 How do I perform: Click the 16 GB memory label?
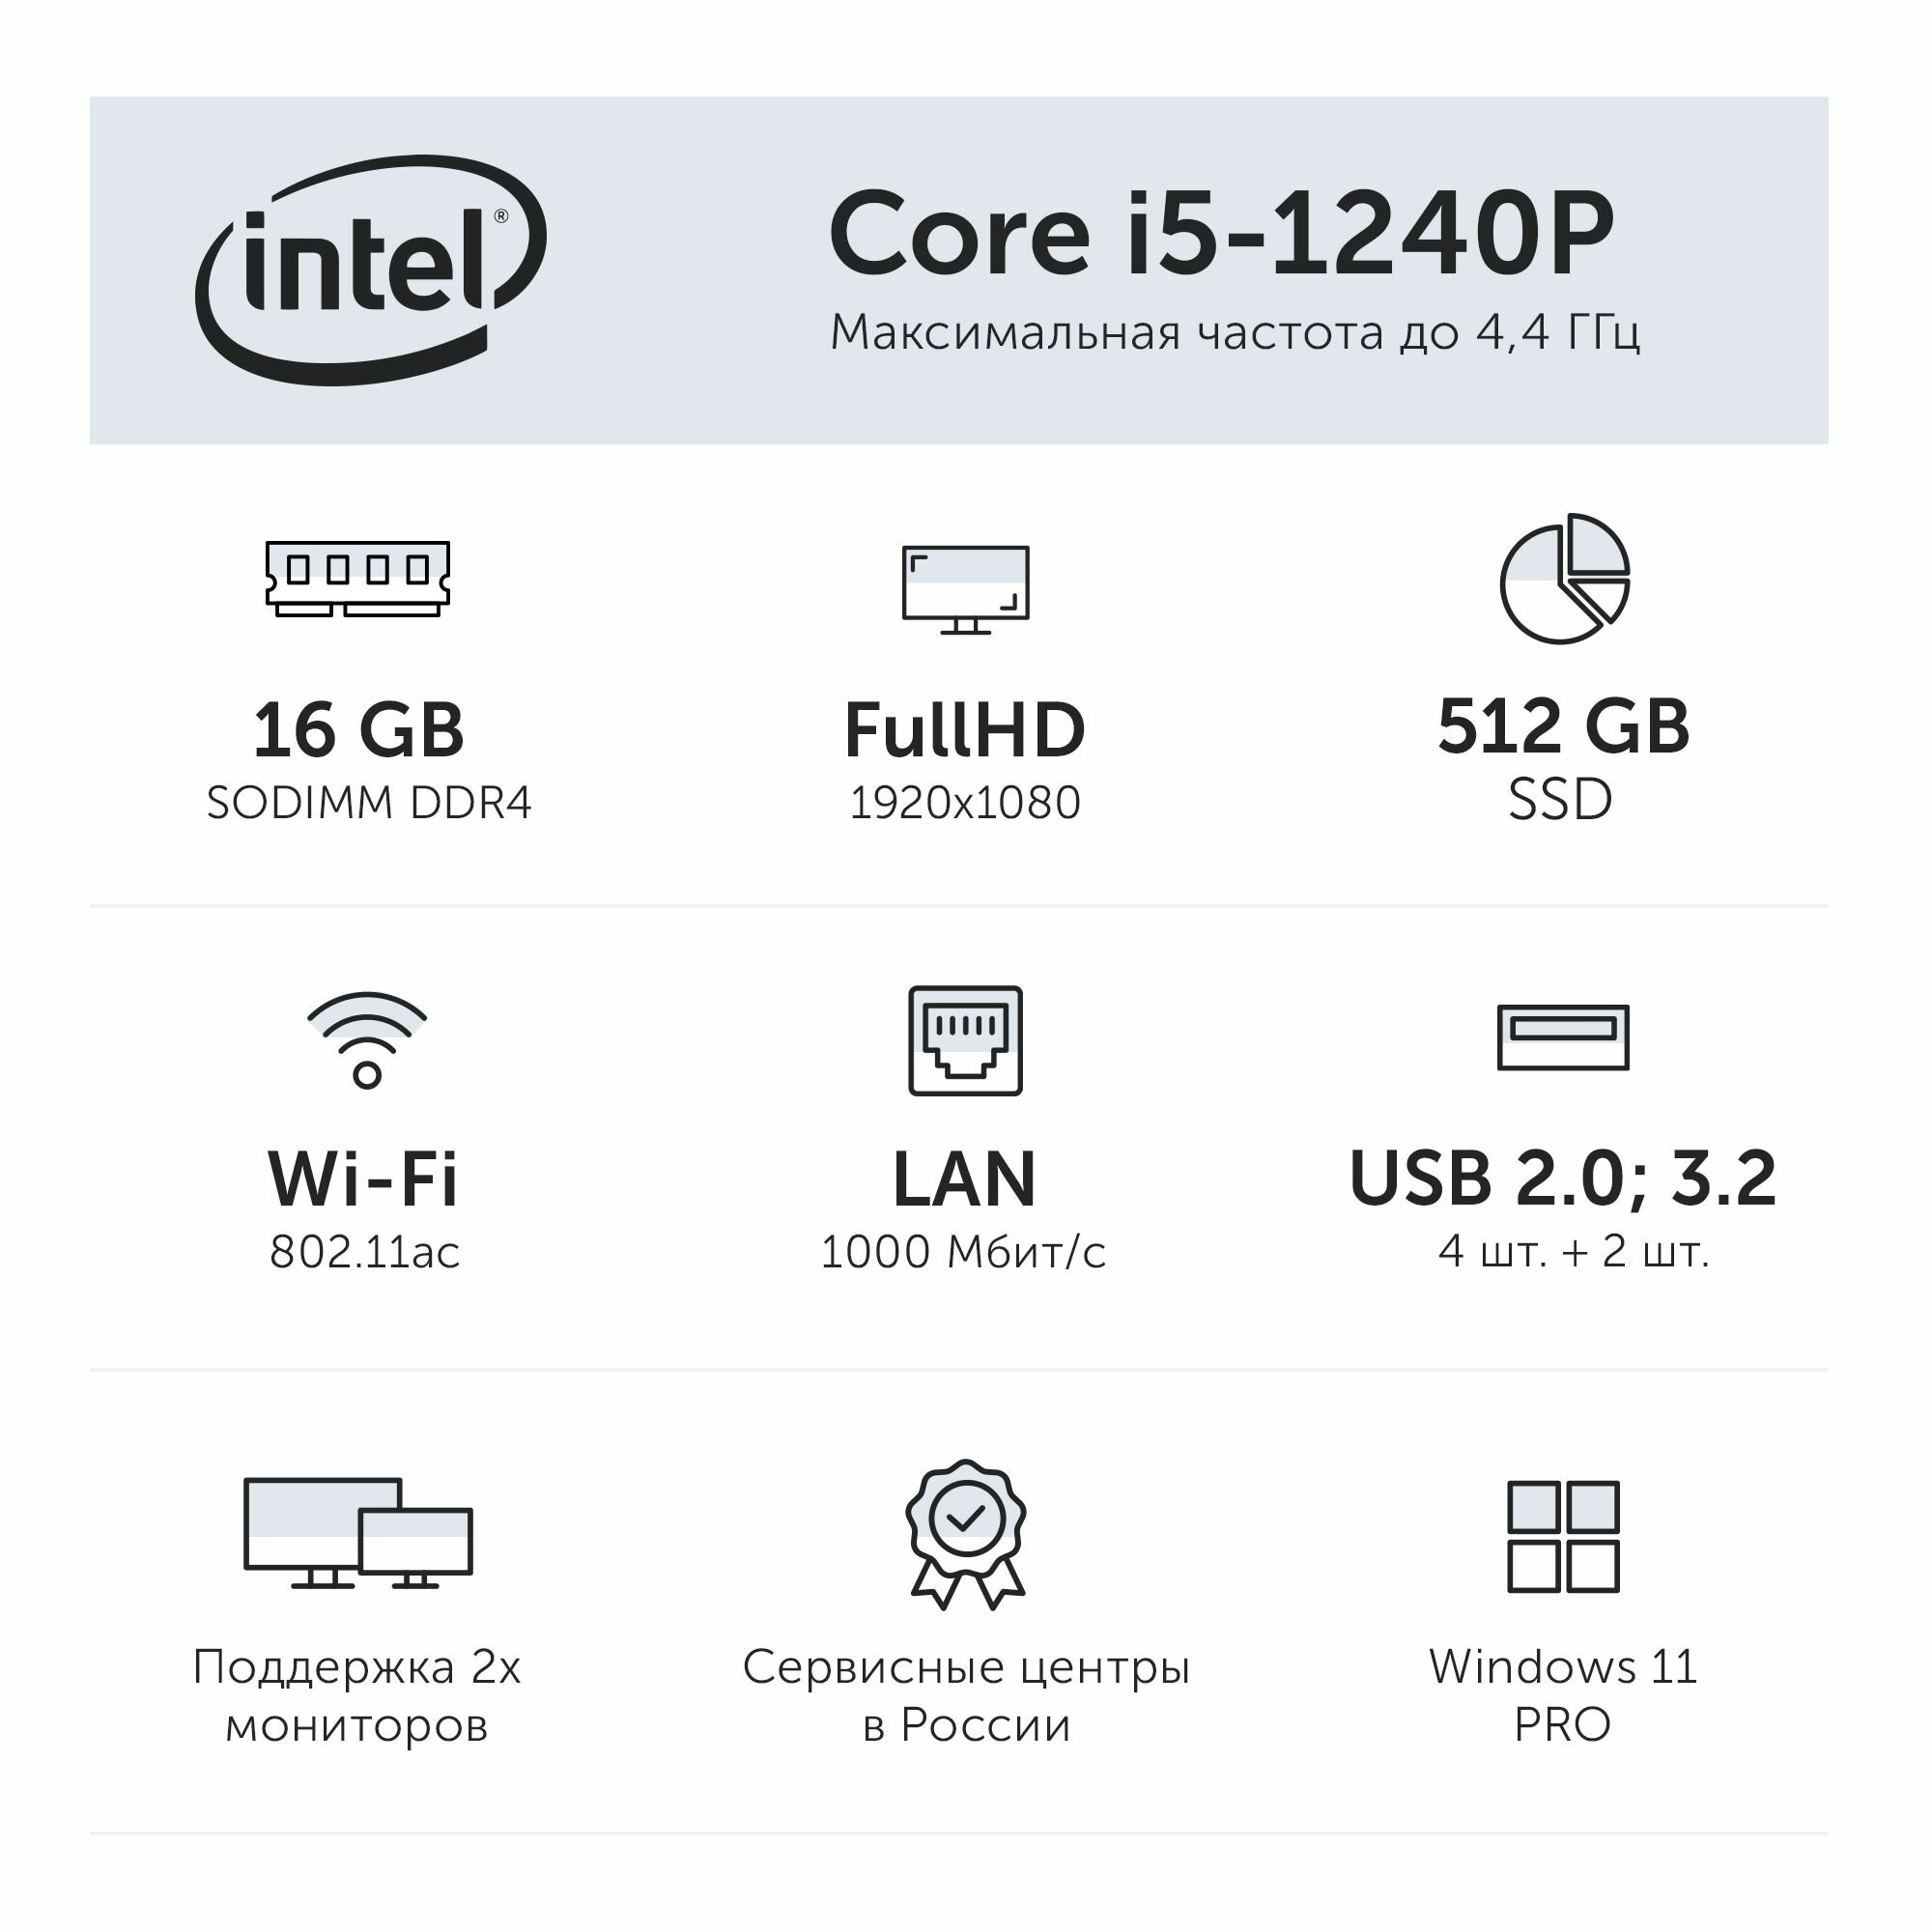359,730
